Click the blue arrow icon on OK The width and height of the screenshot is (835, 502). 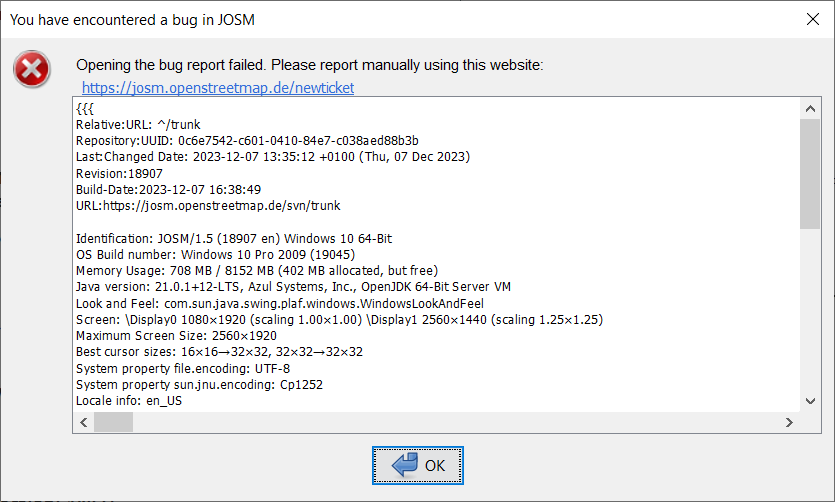[404, 465]
